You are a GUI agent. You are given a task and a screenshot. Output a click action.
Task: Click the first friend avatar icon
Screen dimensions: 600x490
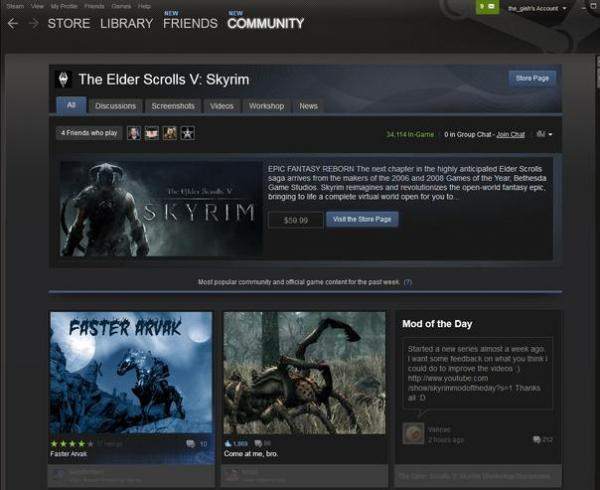click(134, 133)
